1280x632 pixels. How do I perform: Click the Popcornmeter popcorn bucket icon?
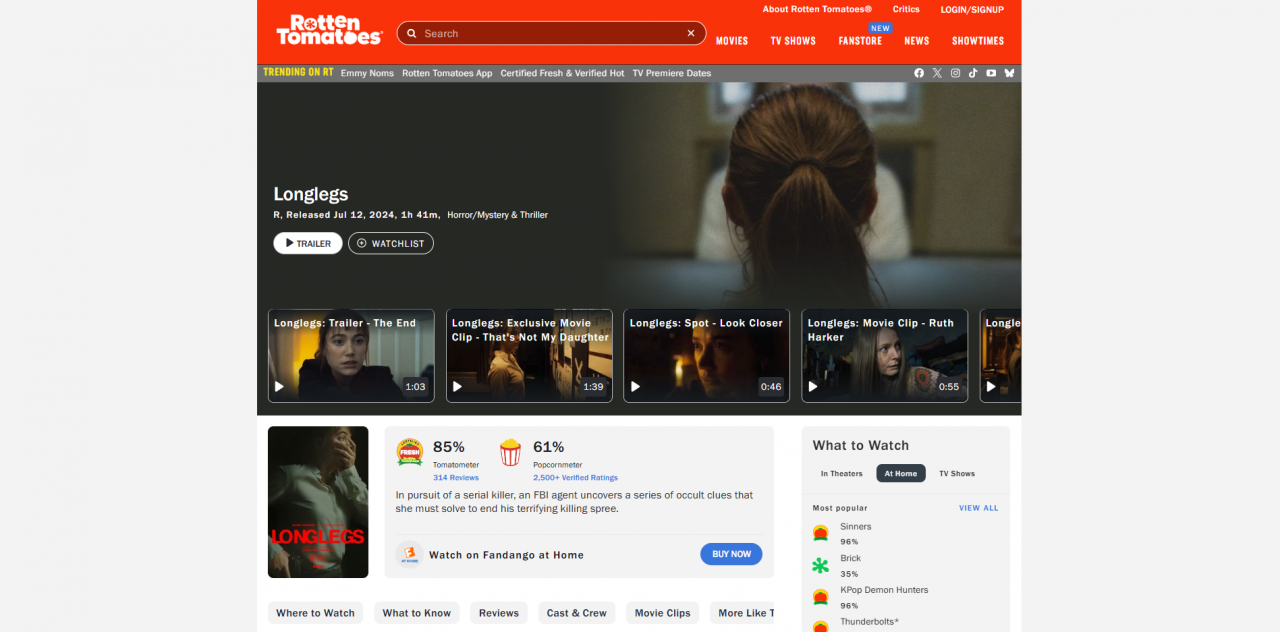click(x=510, y=452)
